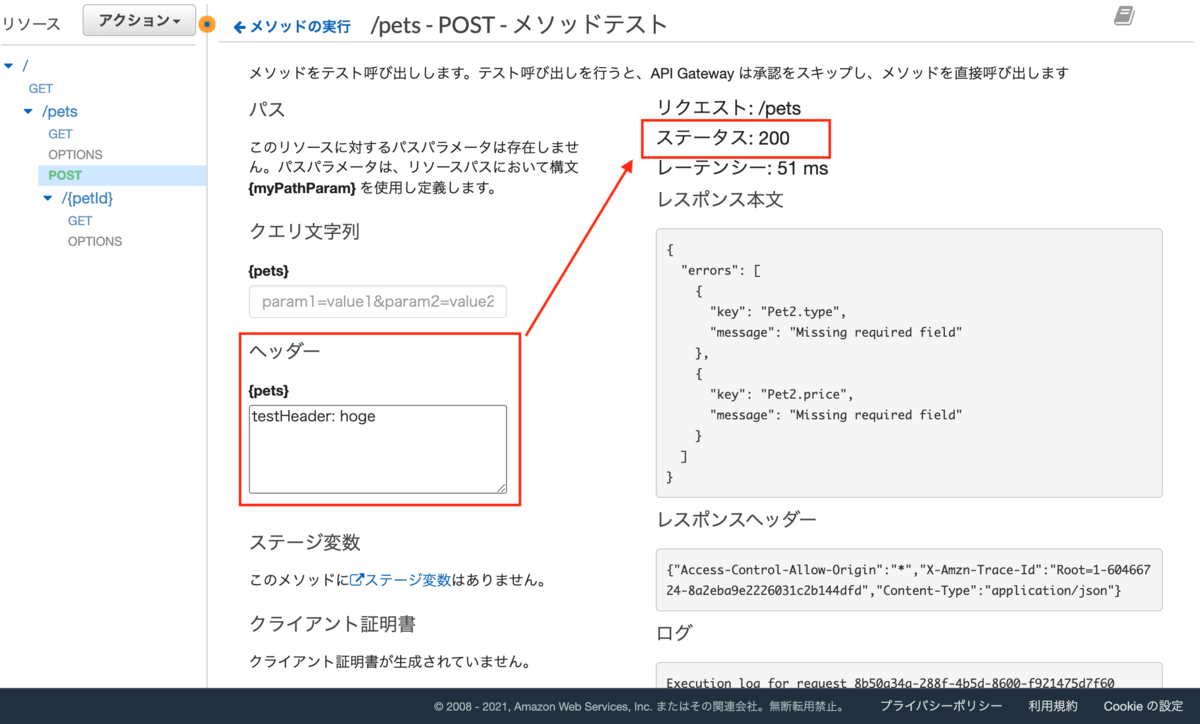Select the /{petId} resource

pyautogui.click(x=87, y=199)
